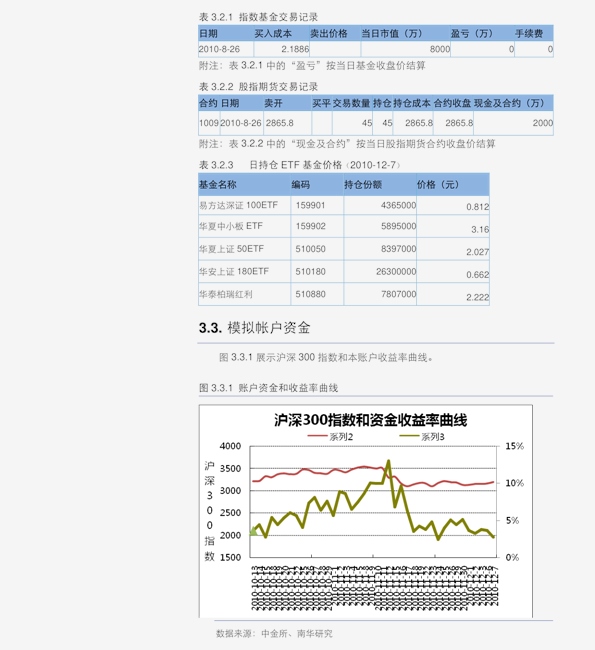This screenshot has height=650, width=595.
Task: Click the footnote about '盈亏' under table 3.2.1
Action: (312, 65)
